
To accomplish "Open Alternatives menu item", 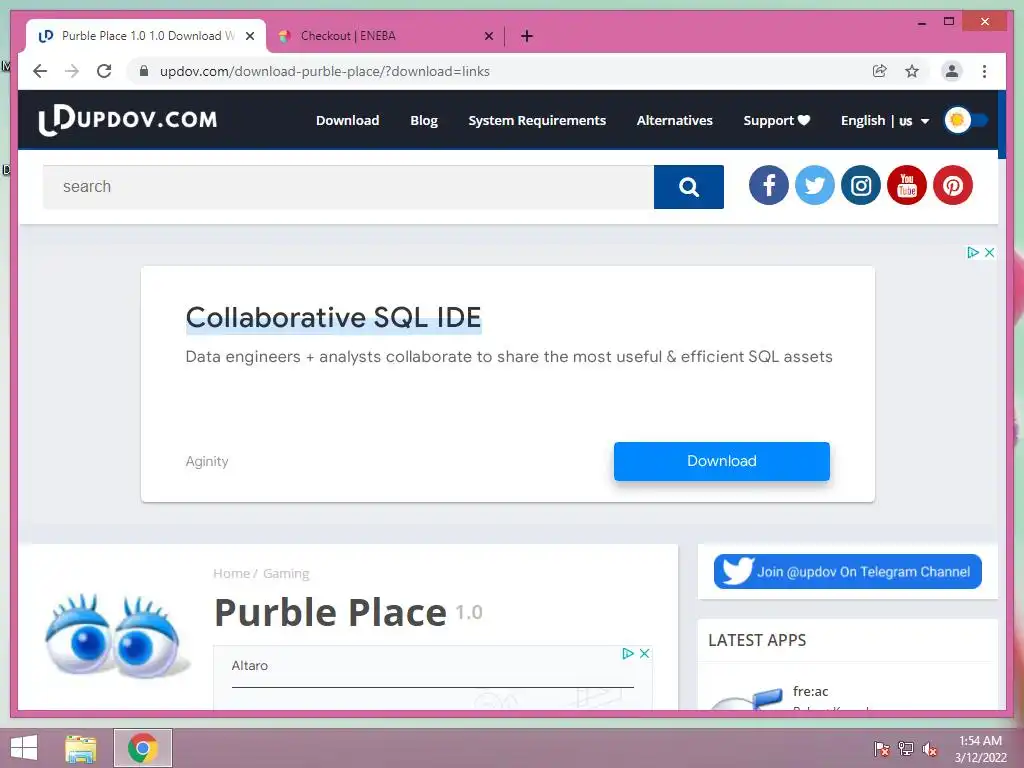I will click(x=675, y=120).
